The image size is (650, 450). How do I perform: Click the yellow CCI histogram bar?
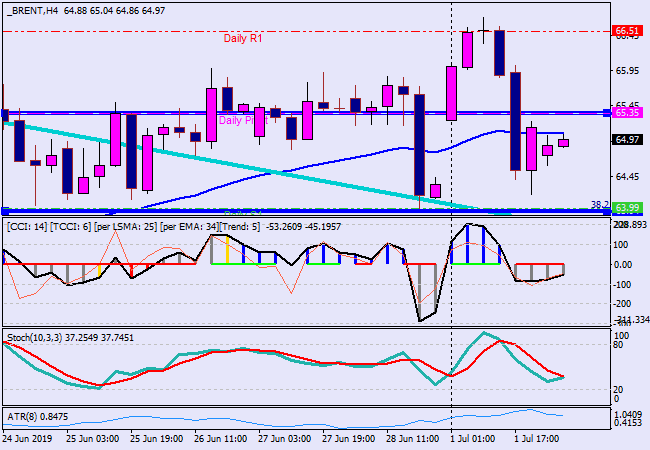(227, 252)
